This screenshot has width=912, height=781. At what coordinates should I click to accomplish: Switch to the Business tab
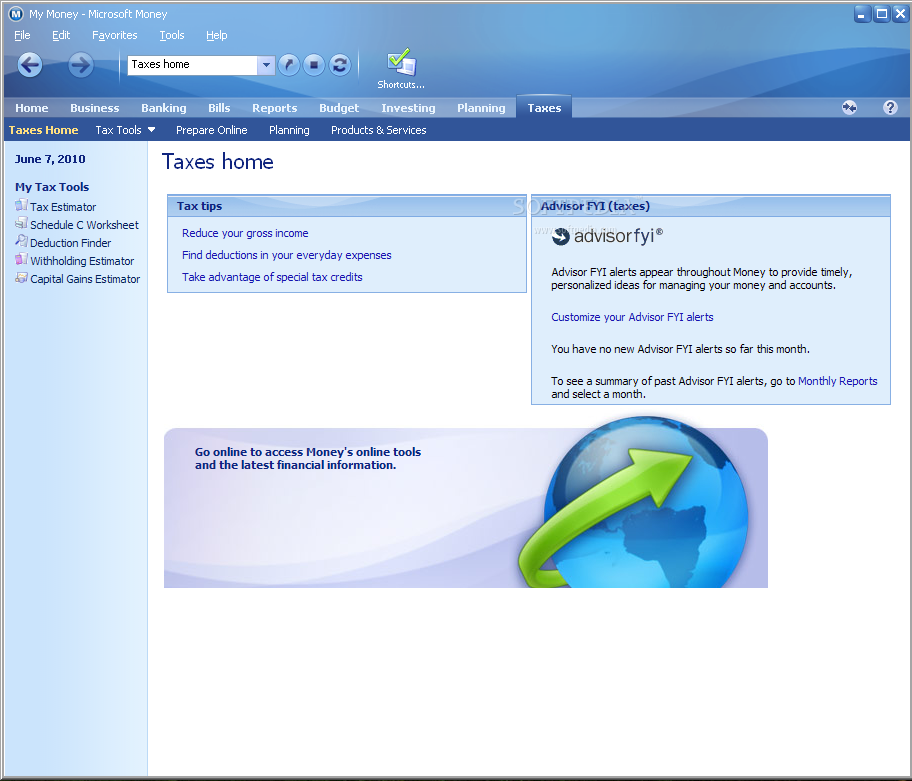point(94,108)
